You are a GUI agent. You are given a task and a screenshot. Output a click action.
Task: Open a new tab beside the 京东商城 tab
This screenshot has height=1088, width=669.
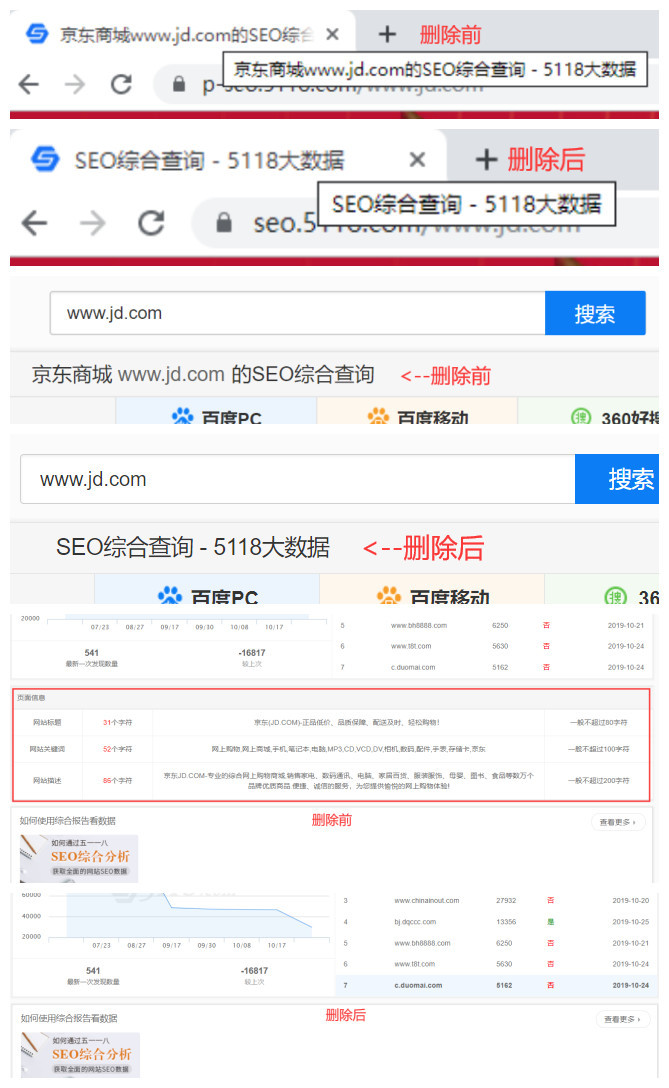click(387, 34)
